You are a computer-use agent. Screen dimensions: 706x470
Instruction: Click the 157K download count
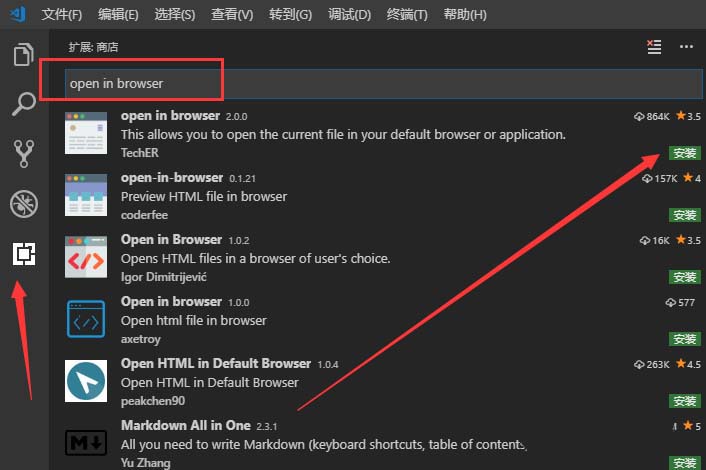660,179
